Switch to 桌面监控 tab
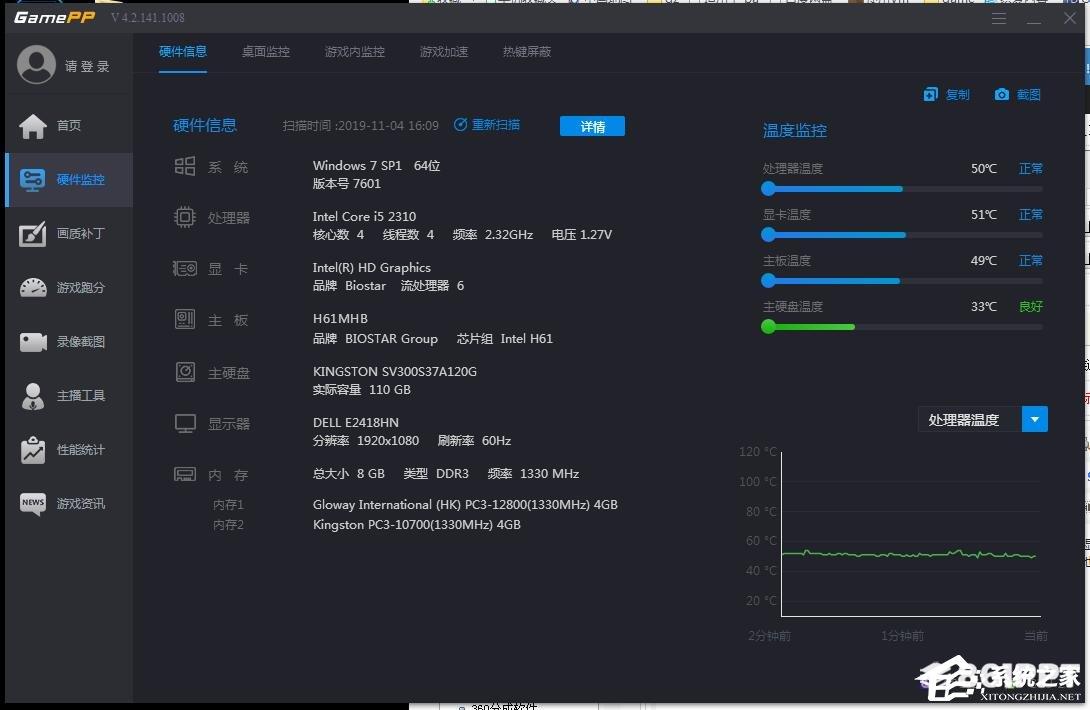 pyautogui.click(x=266, y=51)
